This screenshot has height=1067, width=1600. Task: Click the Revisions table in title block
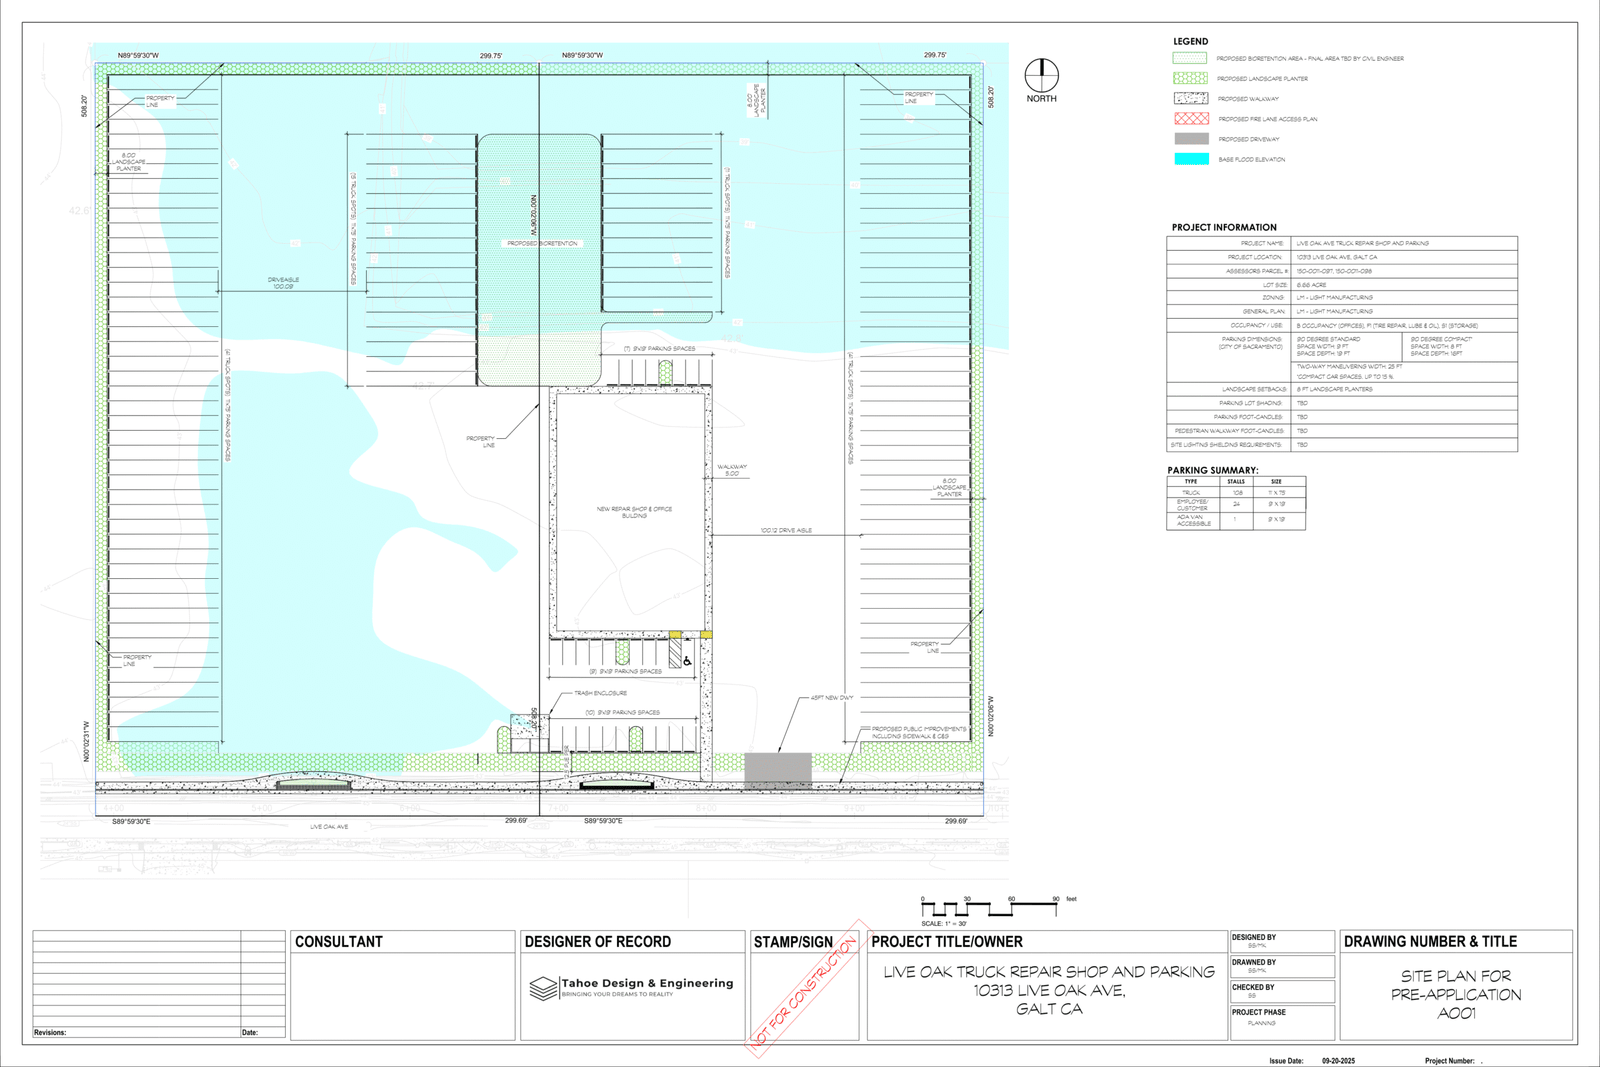tap(159, 984)
